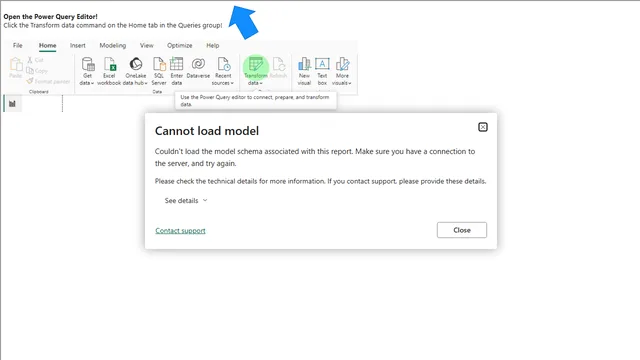Screen dimensions: 640x360
Task: Expand the Transform data dropdown arrow
Action: pos(261,83)
